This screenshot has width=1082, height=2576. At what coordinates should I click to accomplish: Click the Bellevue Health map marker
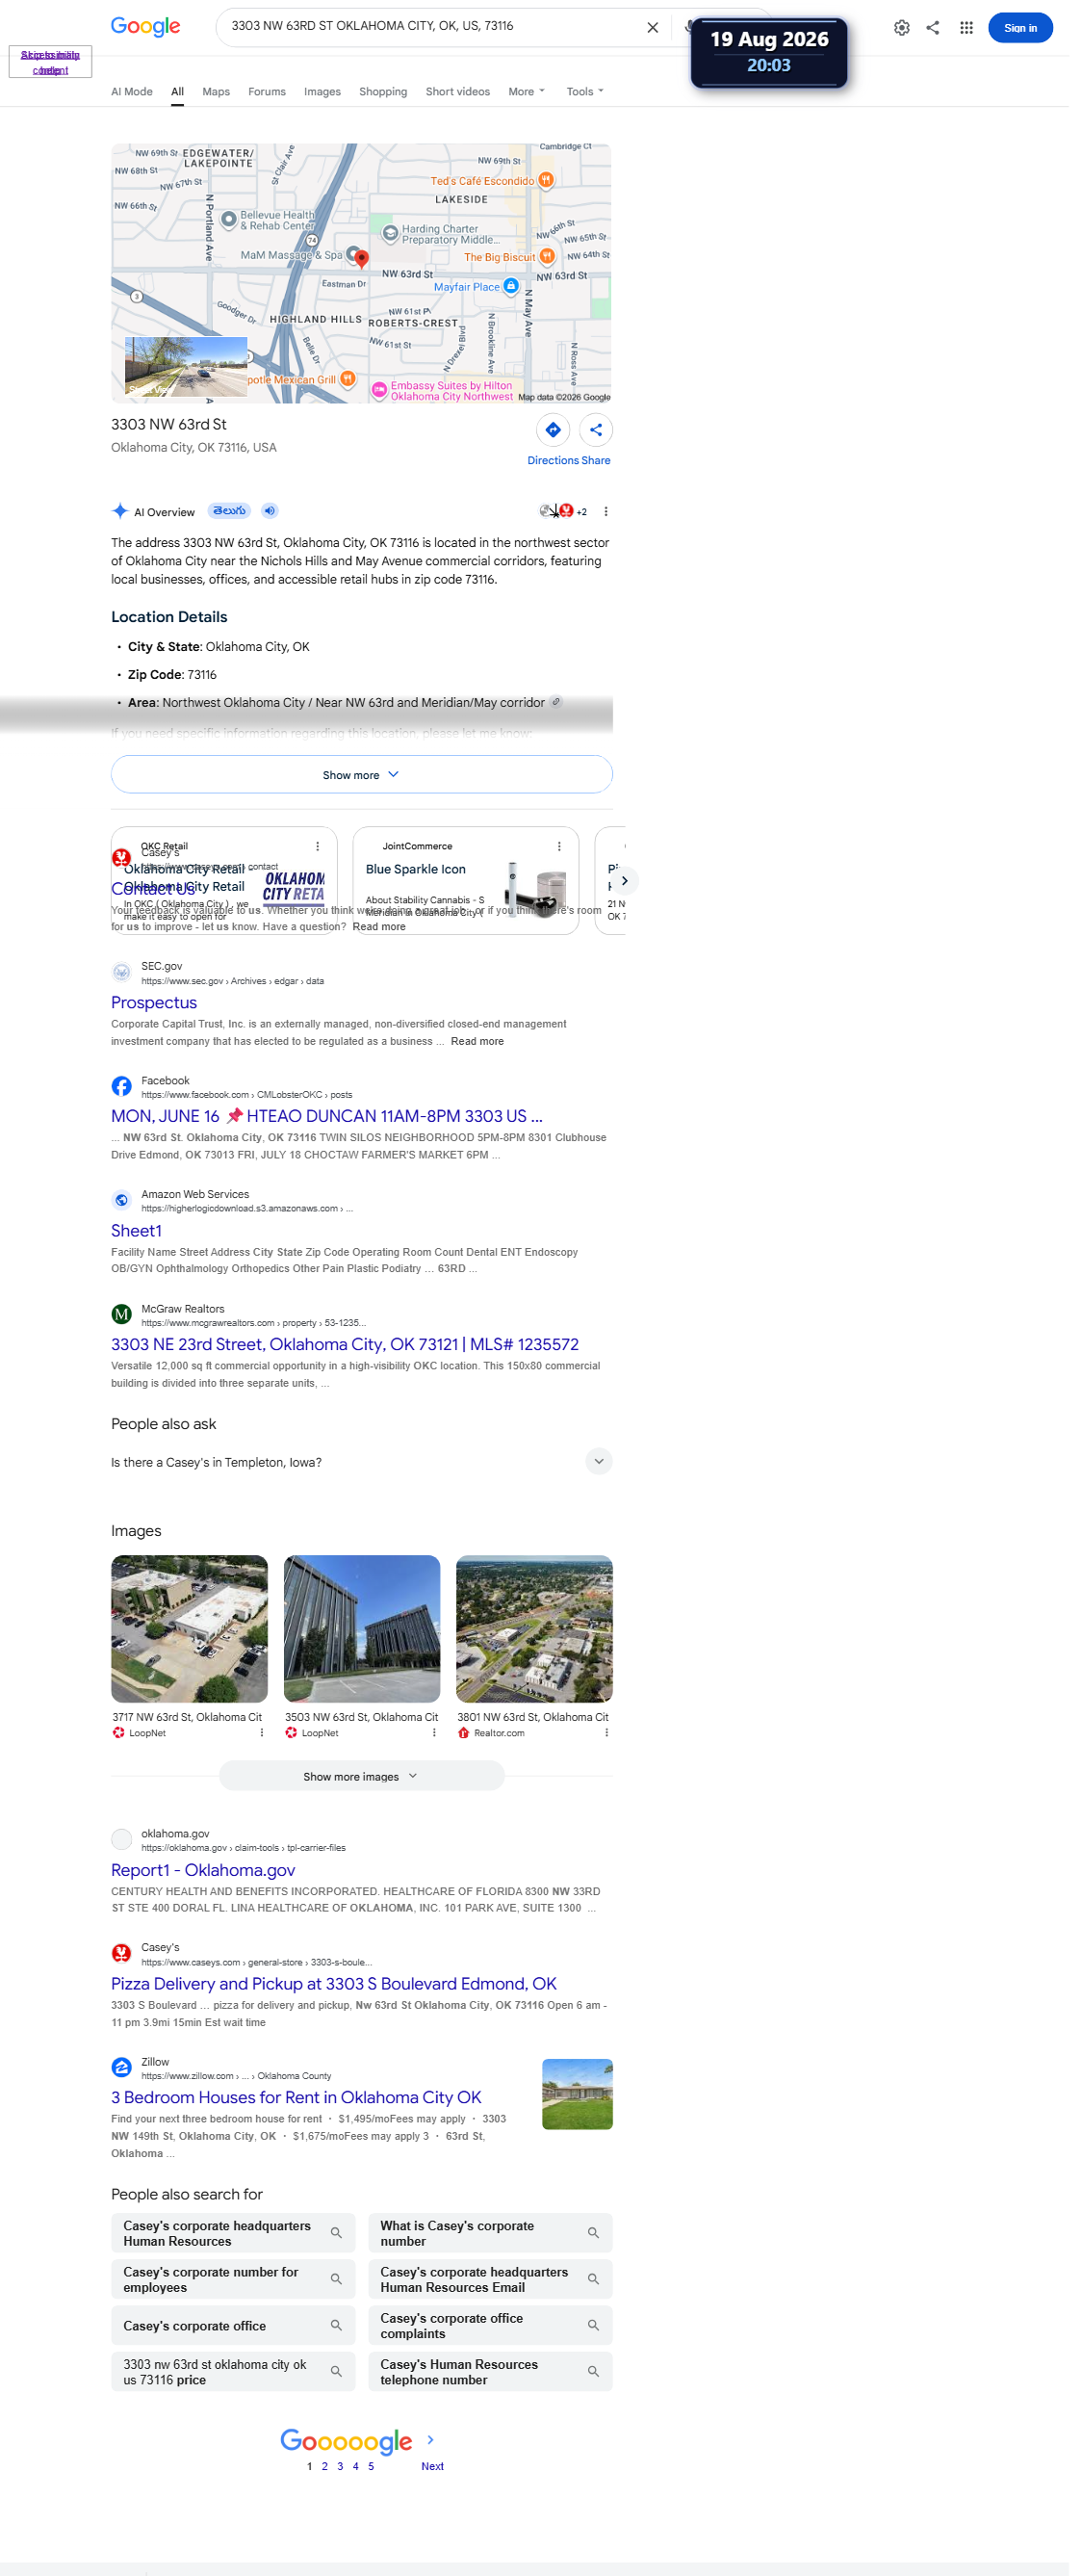click(229, 219)
